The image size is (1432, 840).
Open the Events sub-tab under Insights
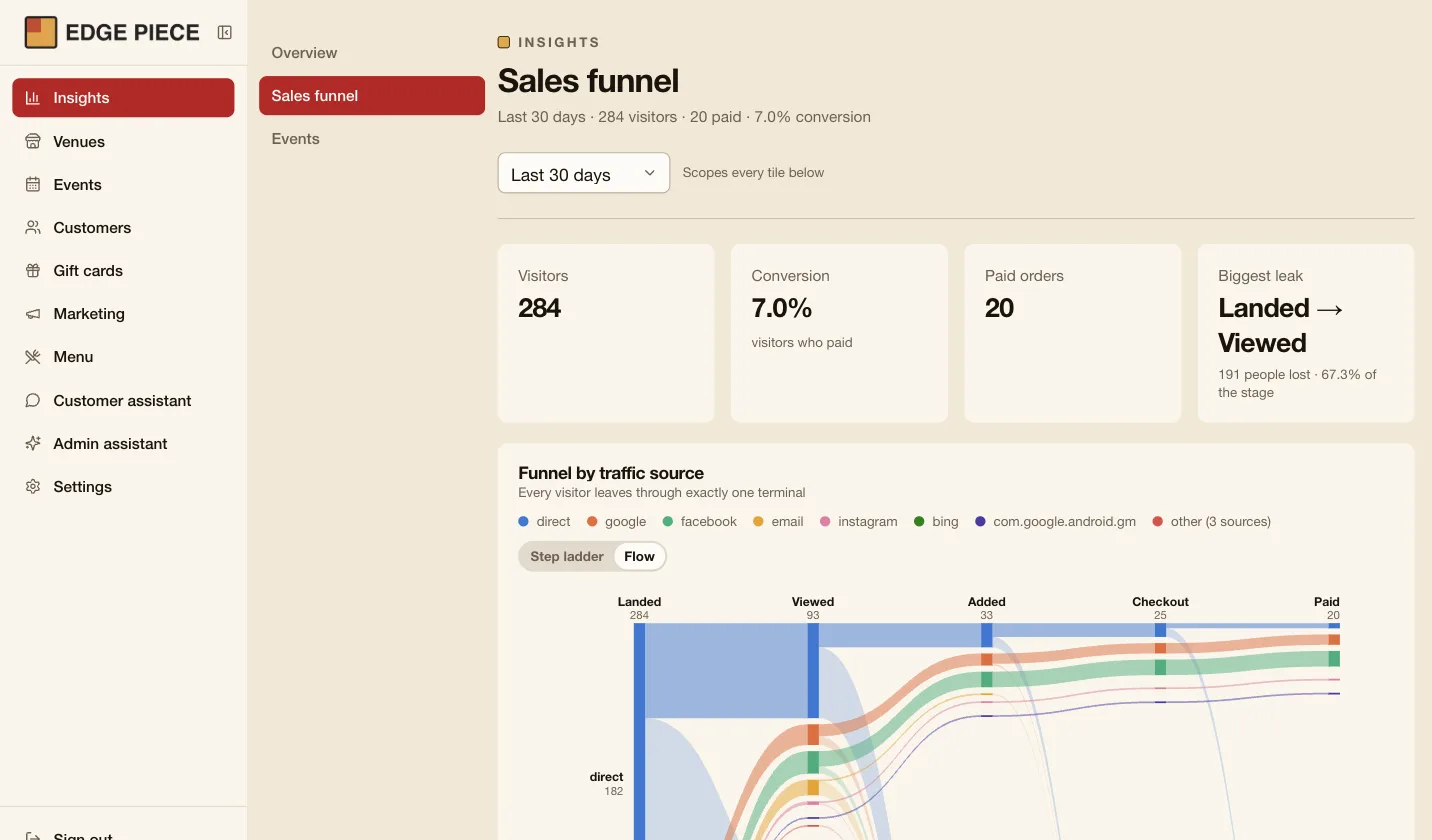click(372, 138)
